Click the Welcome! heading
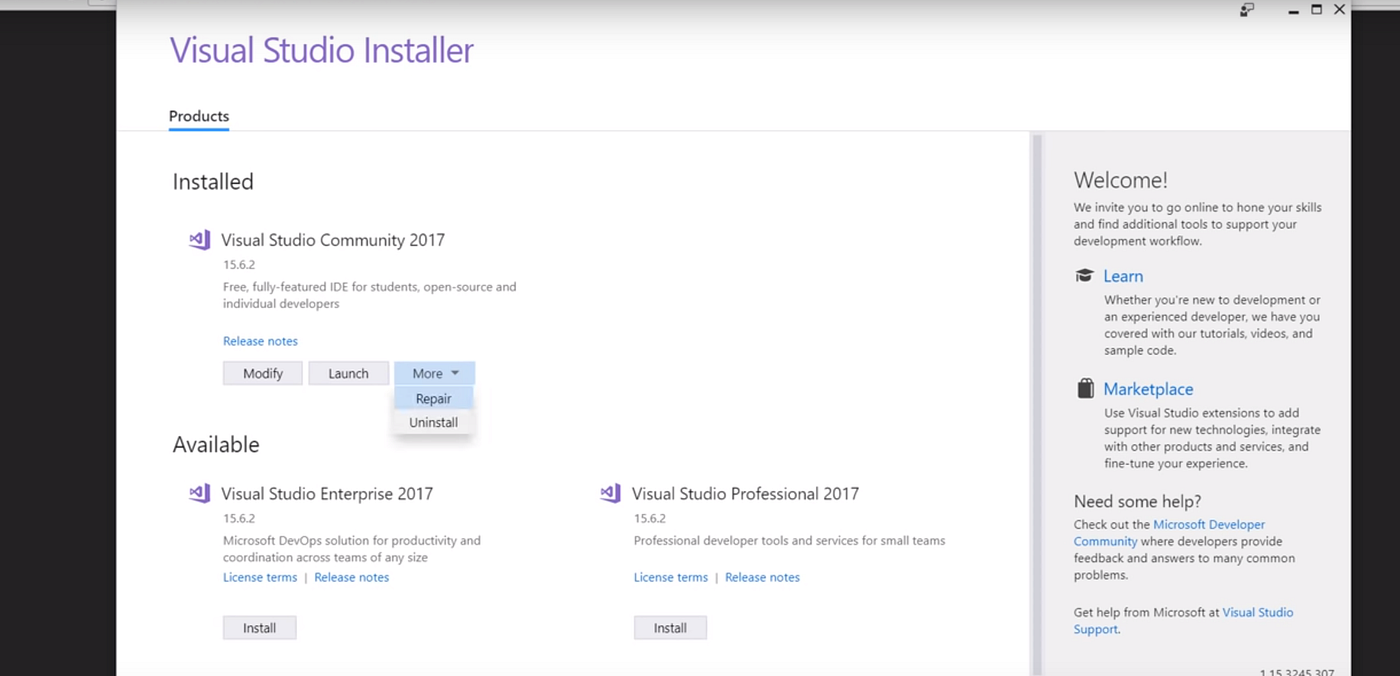 tap(1120, 180)
